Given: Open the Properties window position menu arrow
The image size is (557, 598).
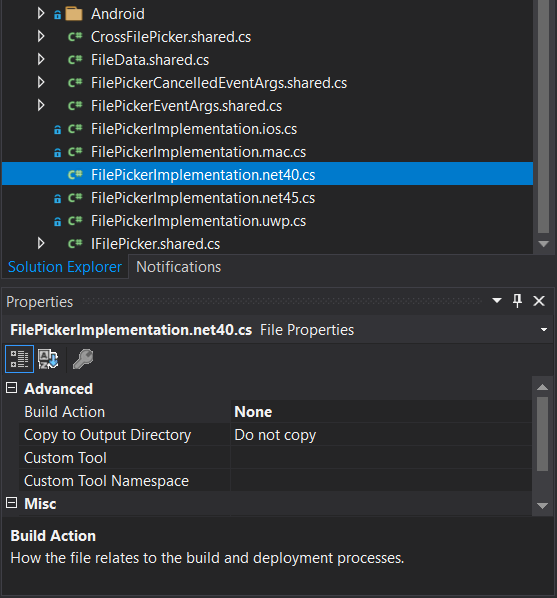Looking at the screenshot, I should click(x=496, y=301).
